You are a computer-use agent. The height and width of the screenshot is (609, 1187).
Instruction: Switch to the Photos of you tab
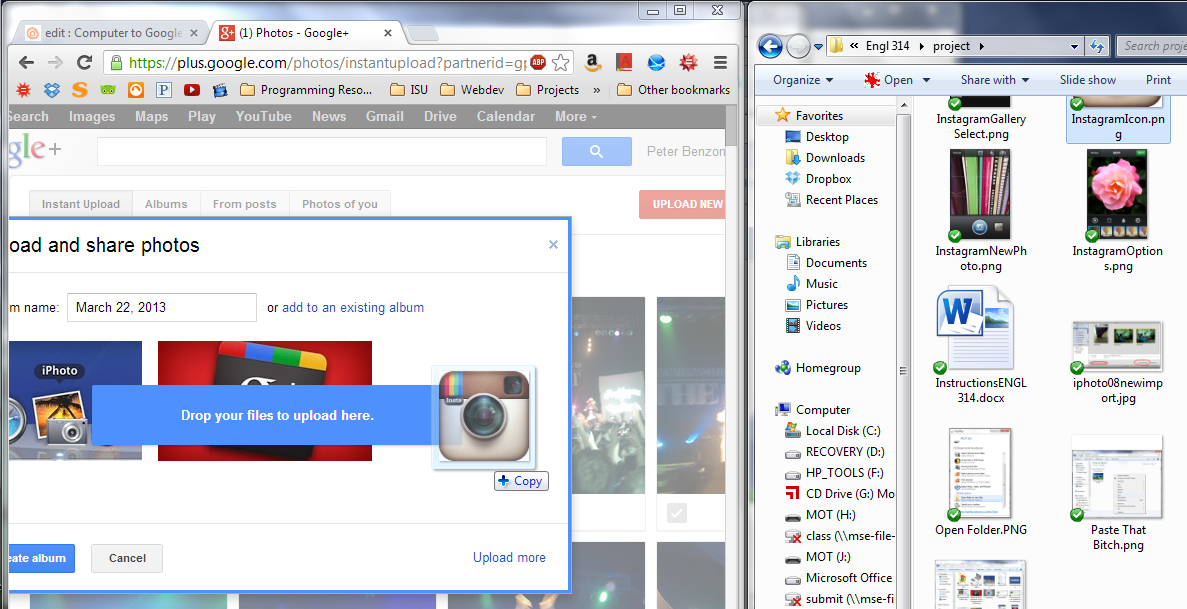[x=340, y=205]
